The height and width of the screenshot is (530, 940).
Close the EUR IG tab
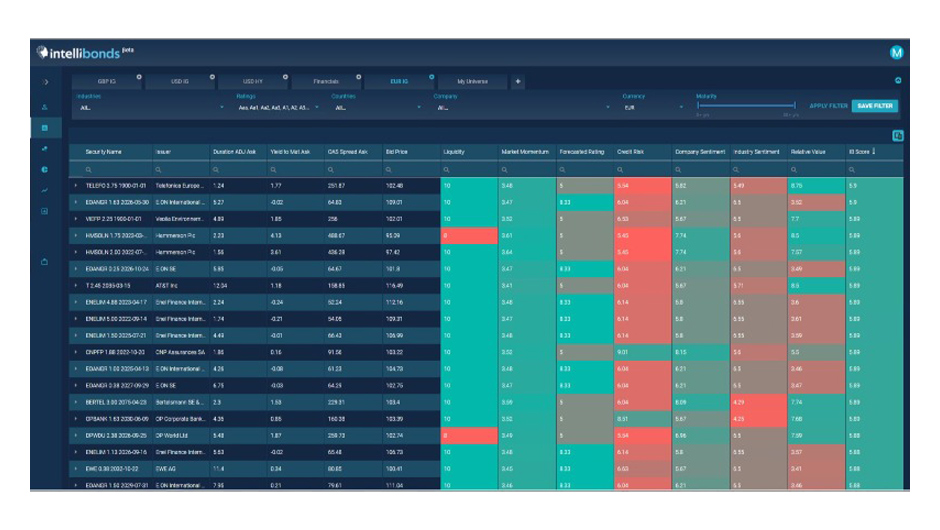(x=432, y=77)
